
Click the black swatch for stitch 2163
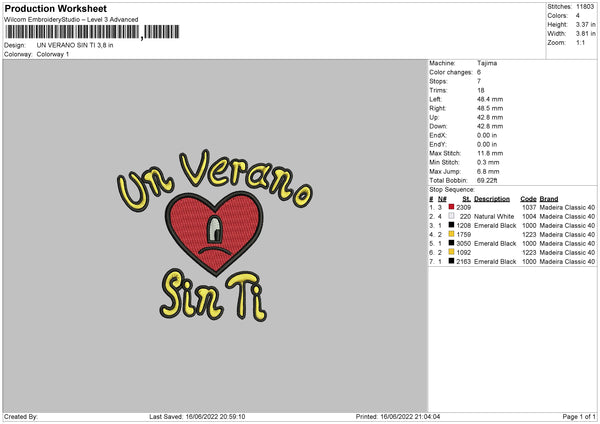pos(452,261)
